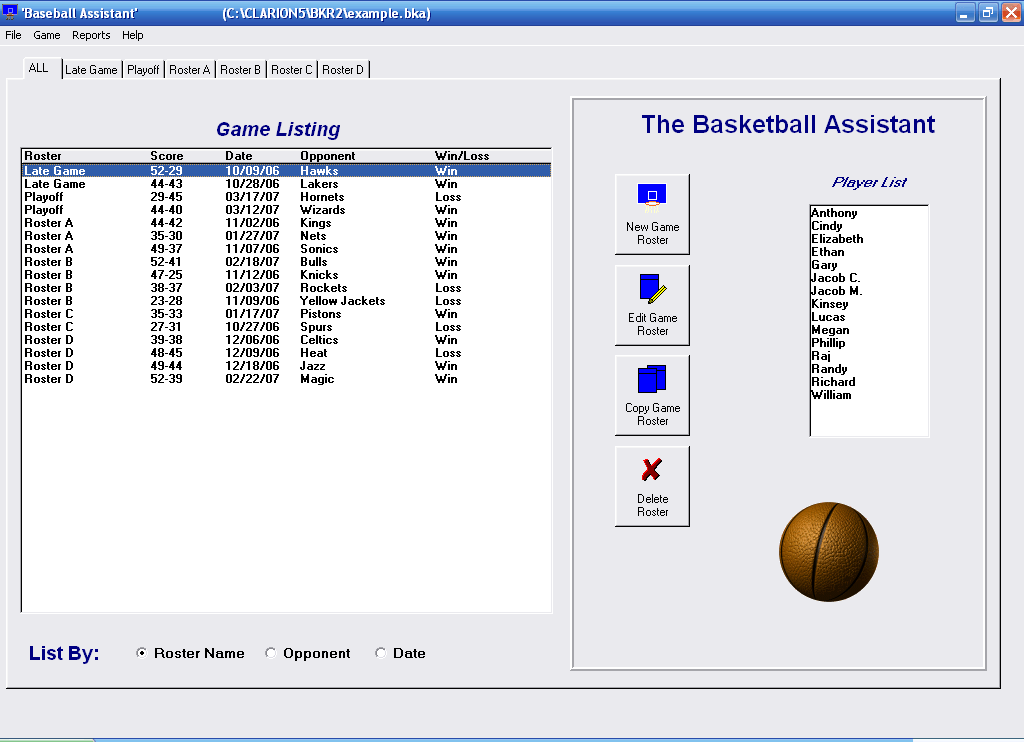Open the Reports menu
1024x742 pixels.
(x=91, y=35)
